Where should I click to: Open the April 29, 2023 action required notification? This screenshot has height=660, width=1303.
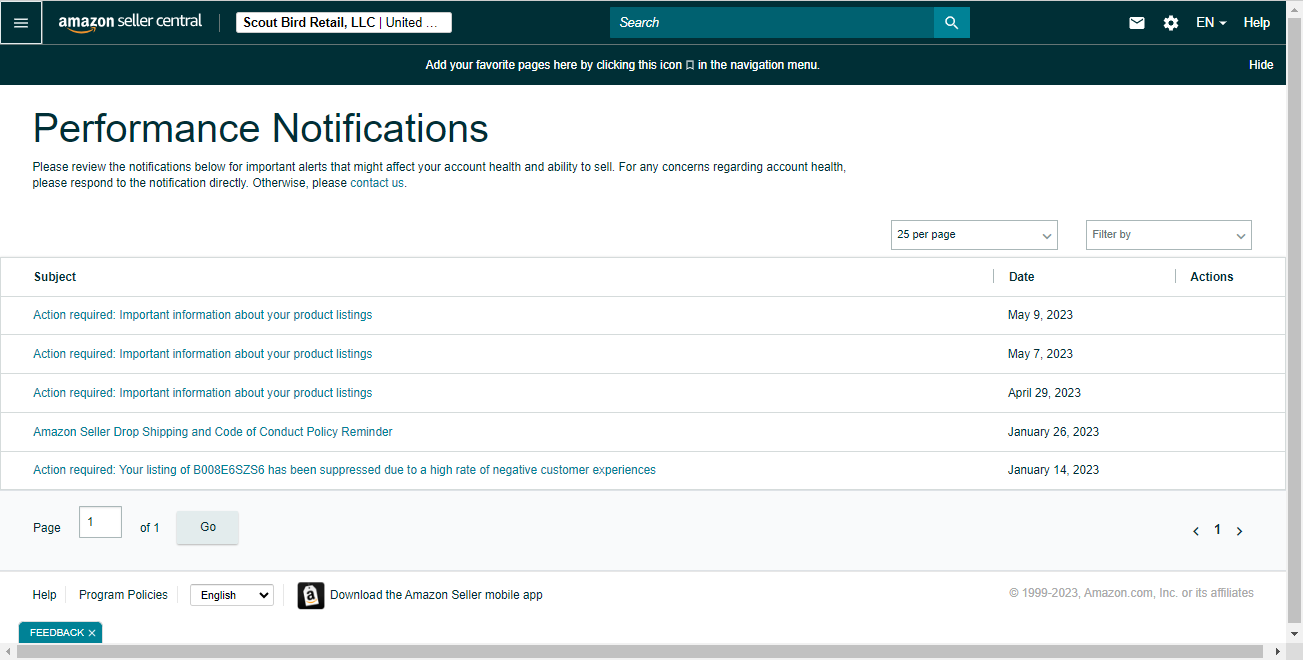(x=202, y=393)
